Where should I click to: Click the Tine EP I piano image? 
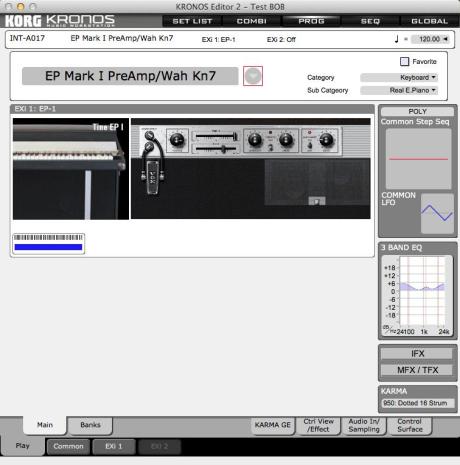pos(71,169)
